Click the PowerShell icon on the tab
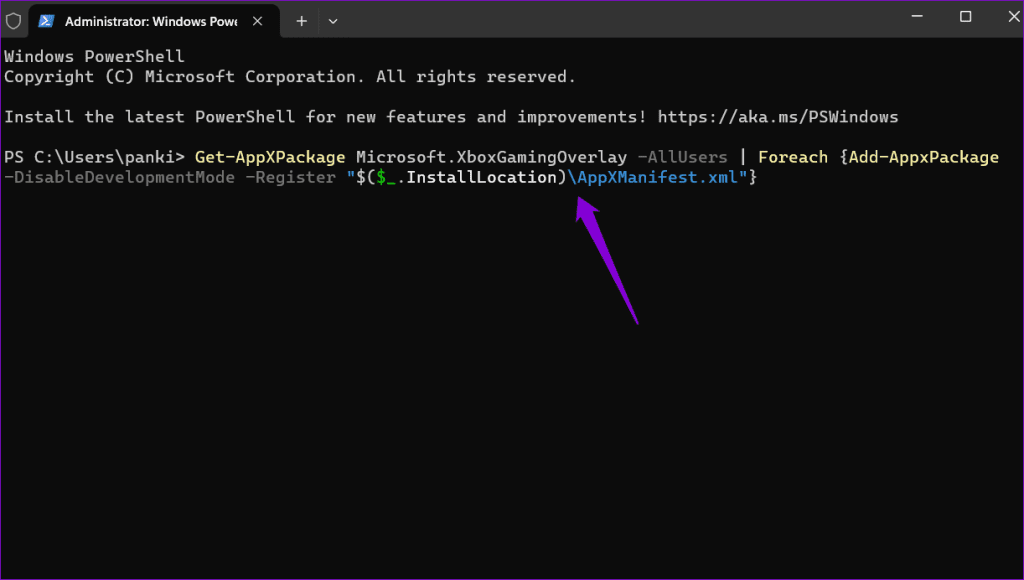 tap(47, 20)
